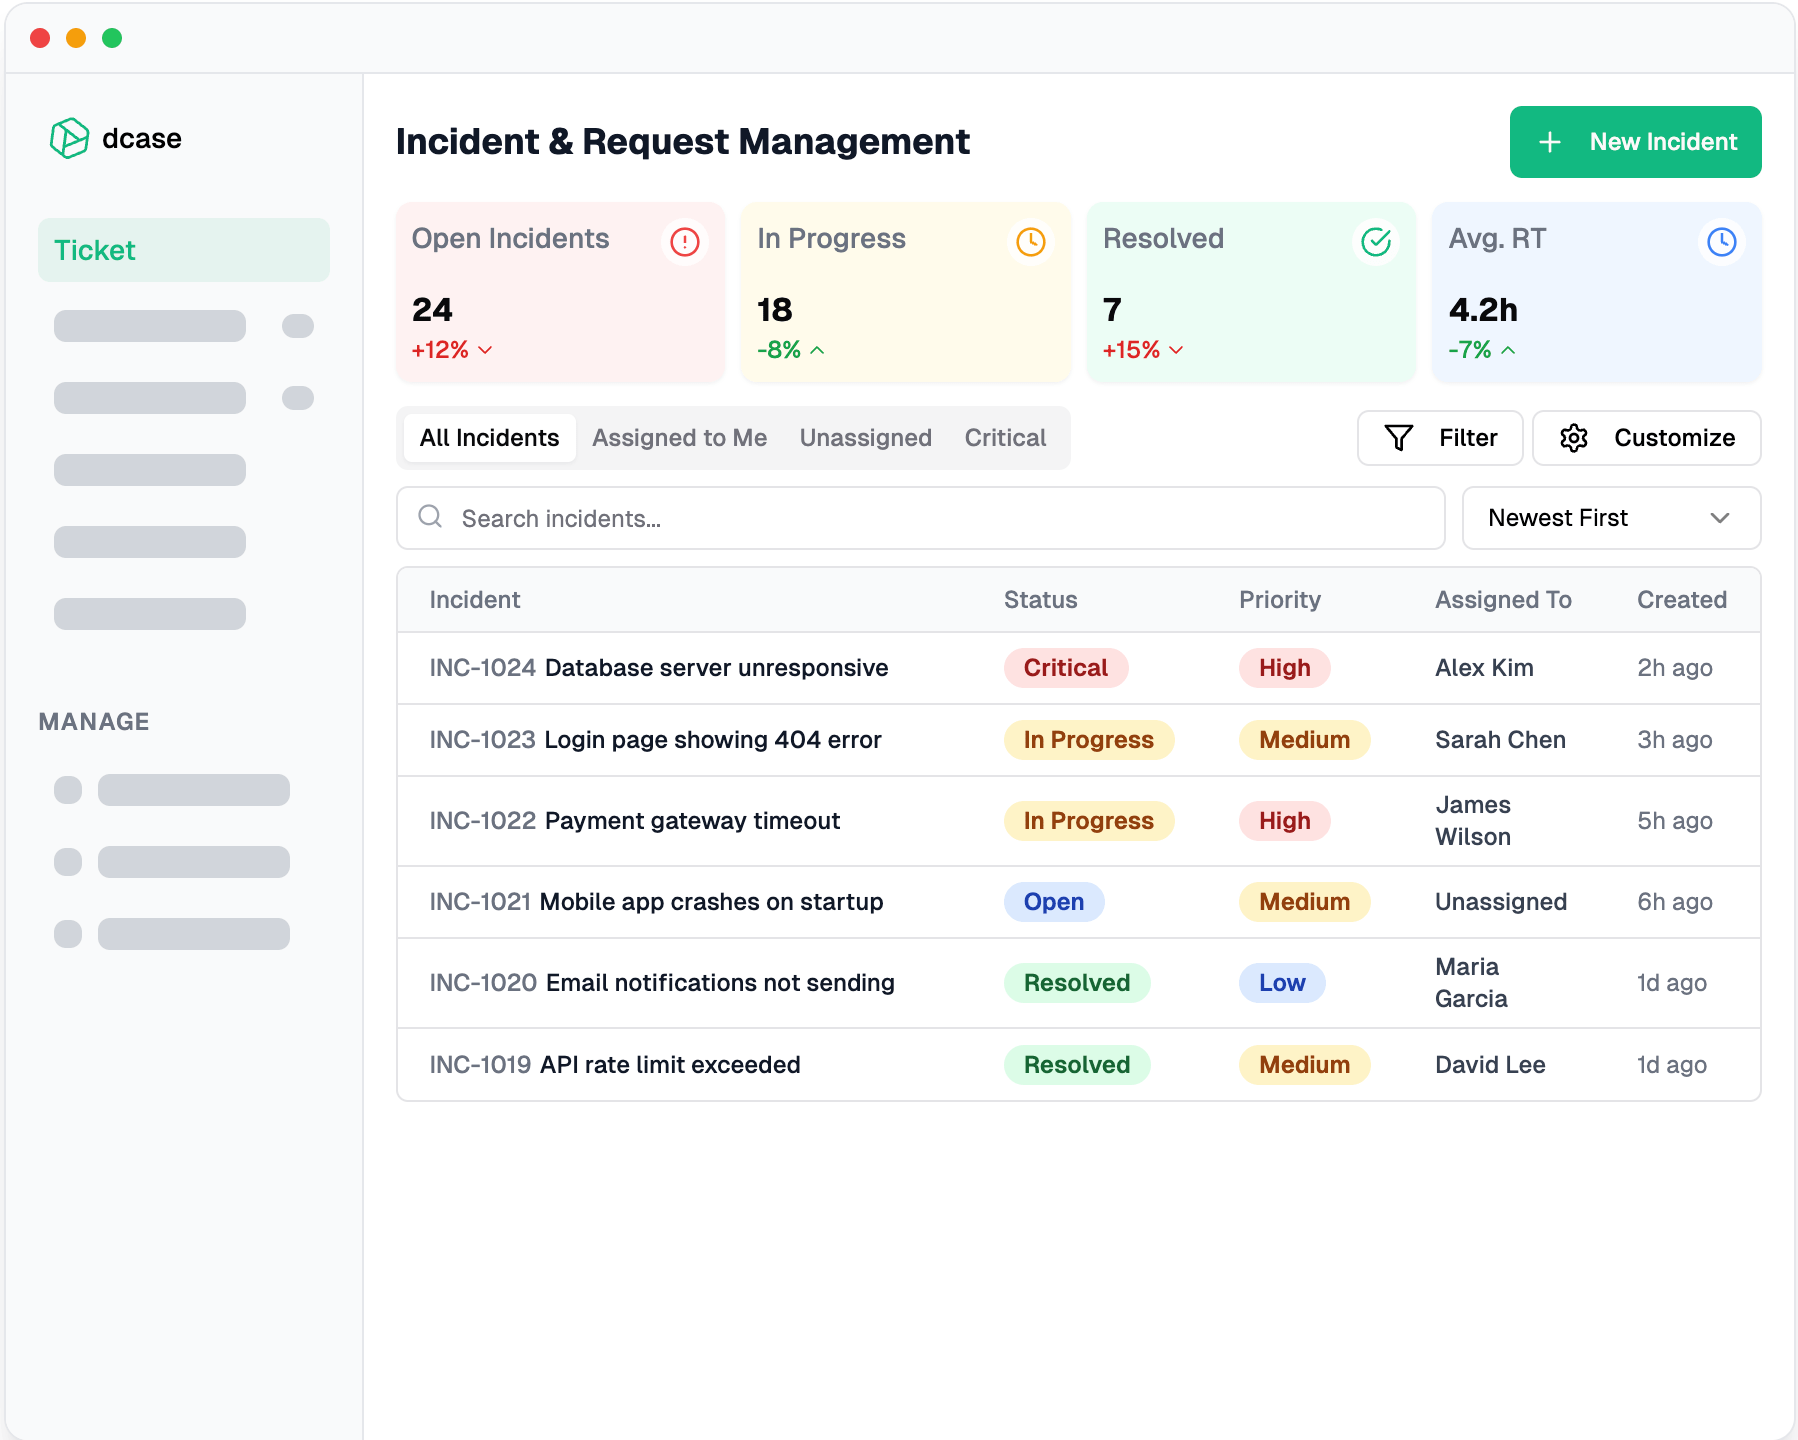The height and width of the screenshot is (1440, 1798).
Task: Click the +15% down chevron
Action: 1176,350
